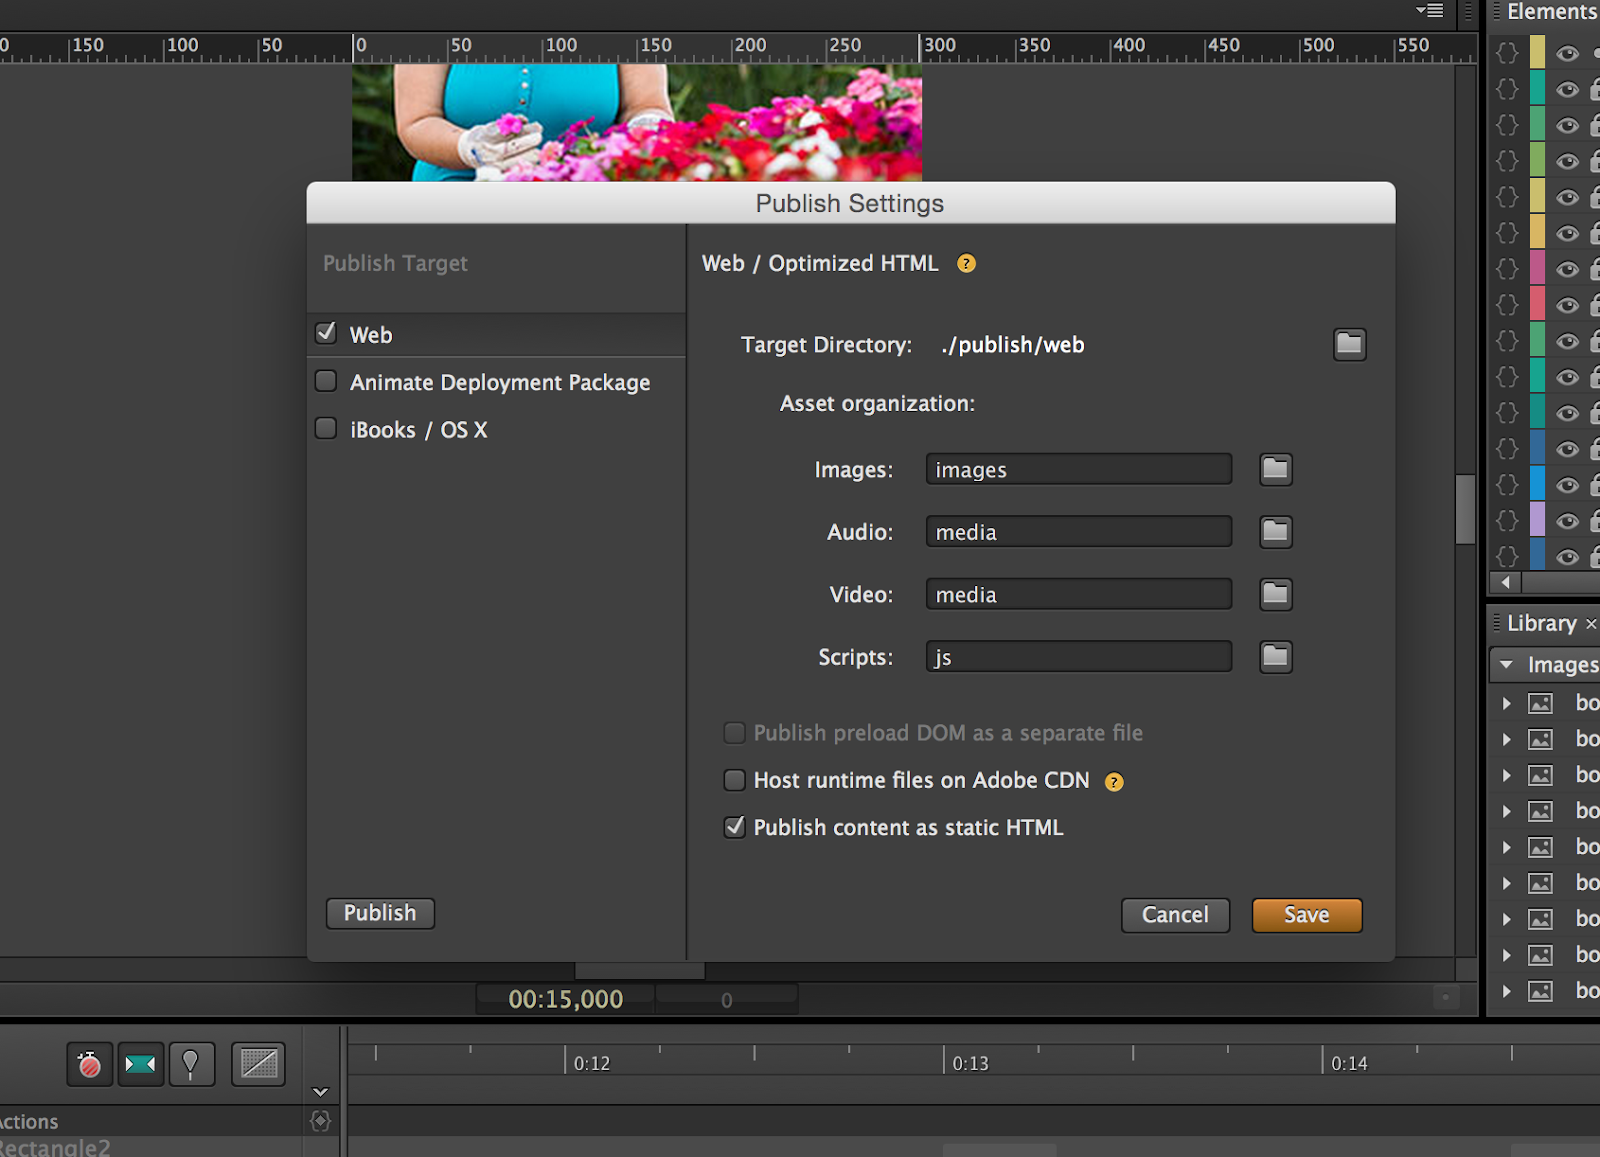The height and width of the screenshot is (1157, 1600).
Task: Click the 0:14 mark on timeline ruler
Action: 1349,1063
